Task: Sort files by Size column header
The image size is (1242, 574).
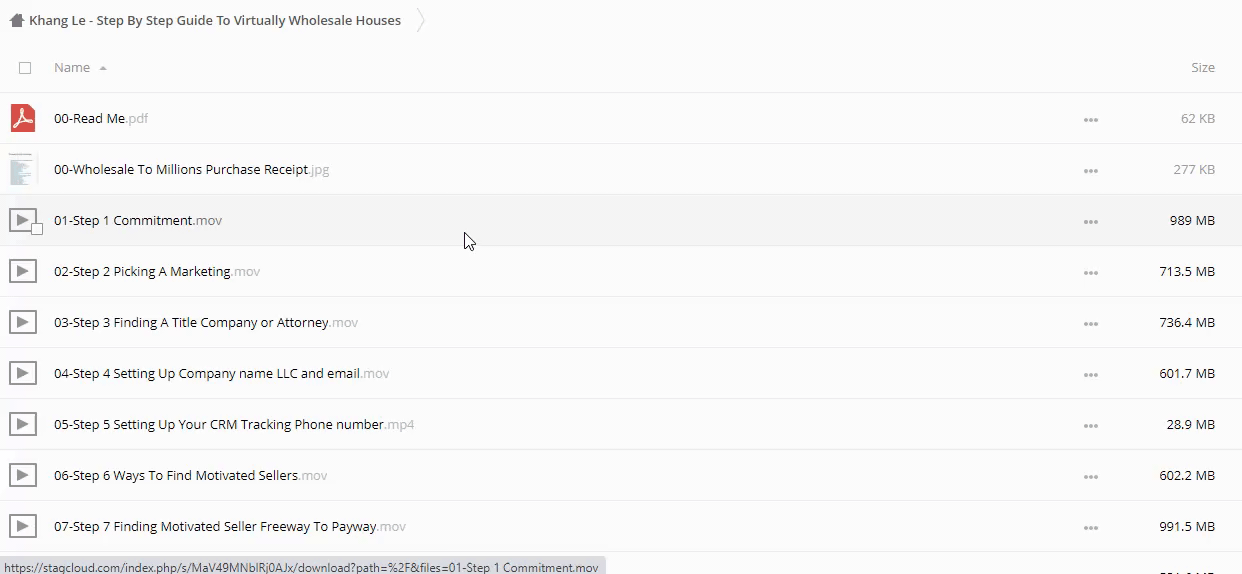Action: tap(1202, 68)
